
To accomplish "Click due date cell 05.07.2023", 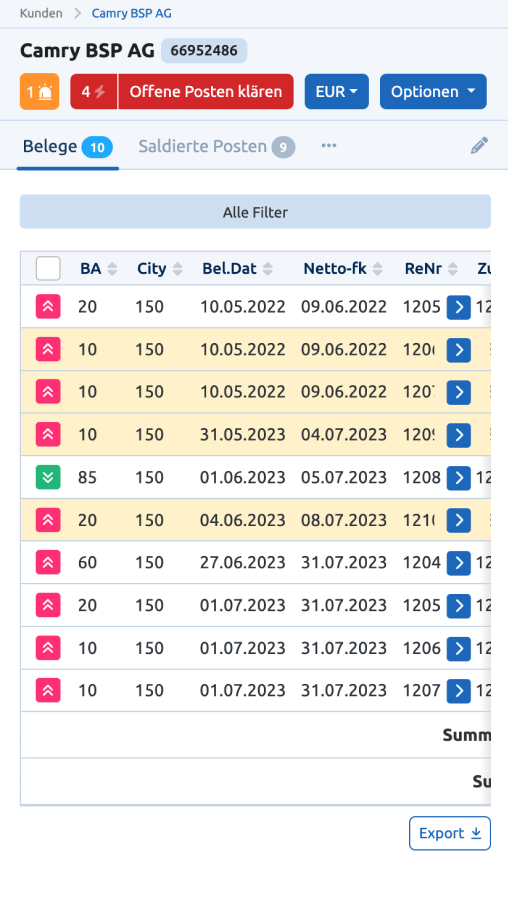I will point(344,477).
